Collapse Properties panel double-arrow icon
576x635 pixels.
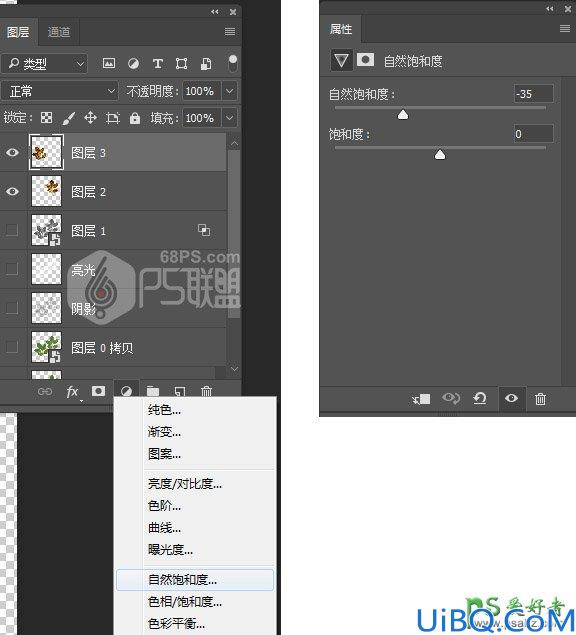click(550, 9)
